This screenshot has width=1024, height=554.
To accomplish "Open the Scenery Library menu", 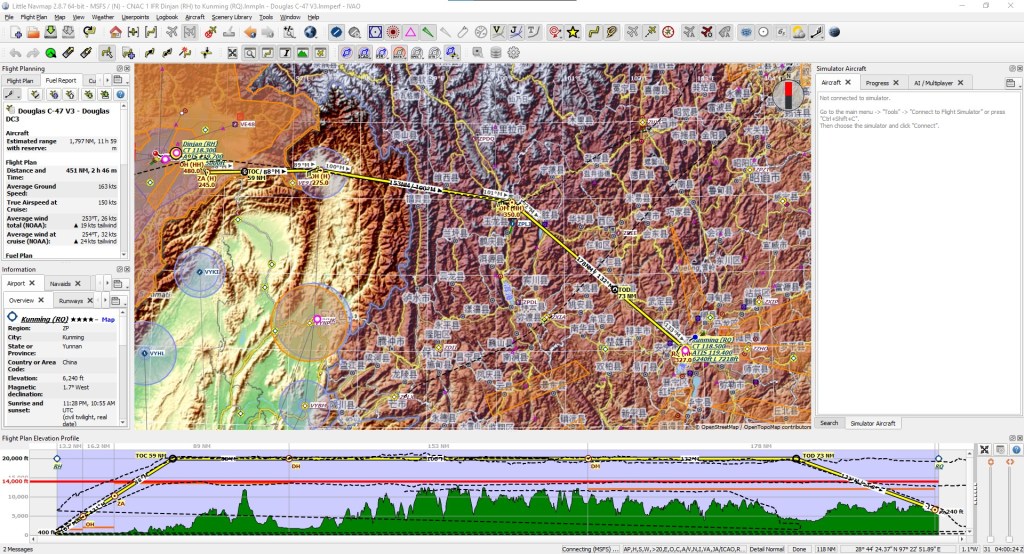I will 230,17.
